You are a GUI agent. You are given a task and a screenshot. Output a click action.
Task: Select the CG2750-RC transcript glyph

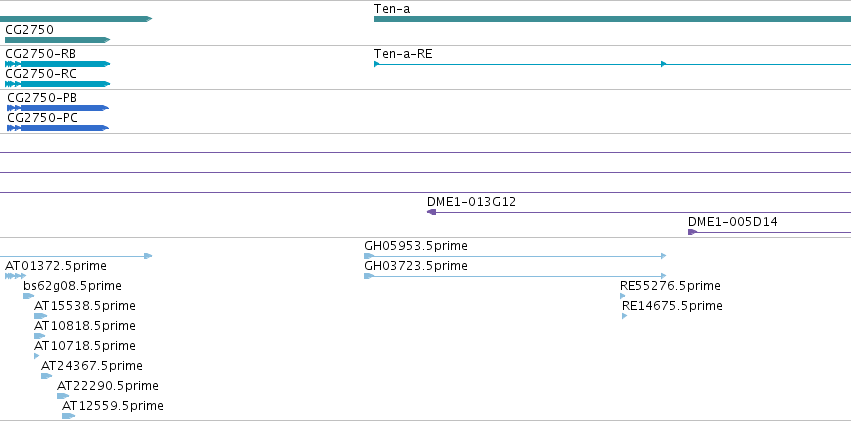(58, 84)
